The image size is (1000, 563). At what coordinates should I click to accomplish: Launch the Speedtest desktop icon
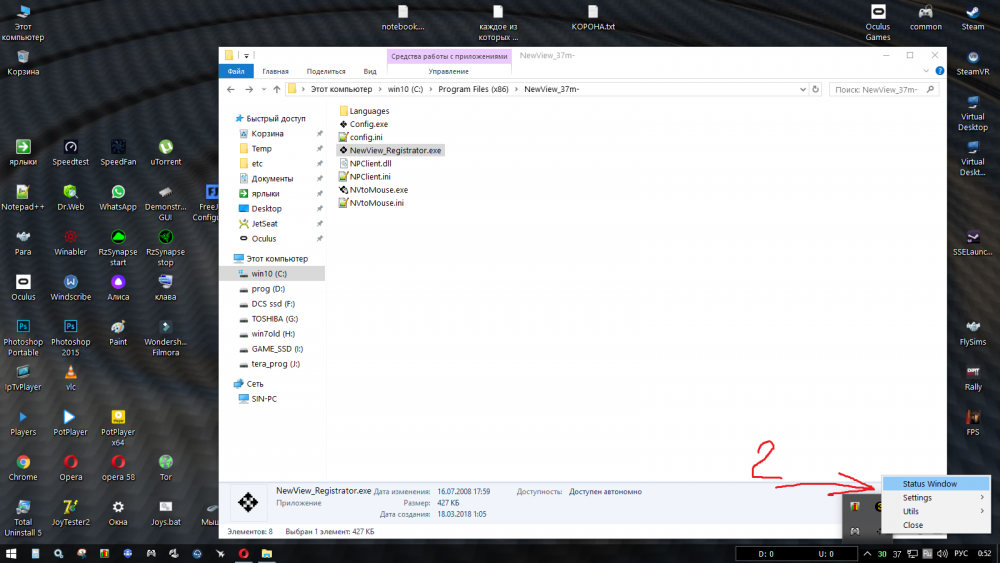71,152
